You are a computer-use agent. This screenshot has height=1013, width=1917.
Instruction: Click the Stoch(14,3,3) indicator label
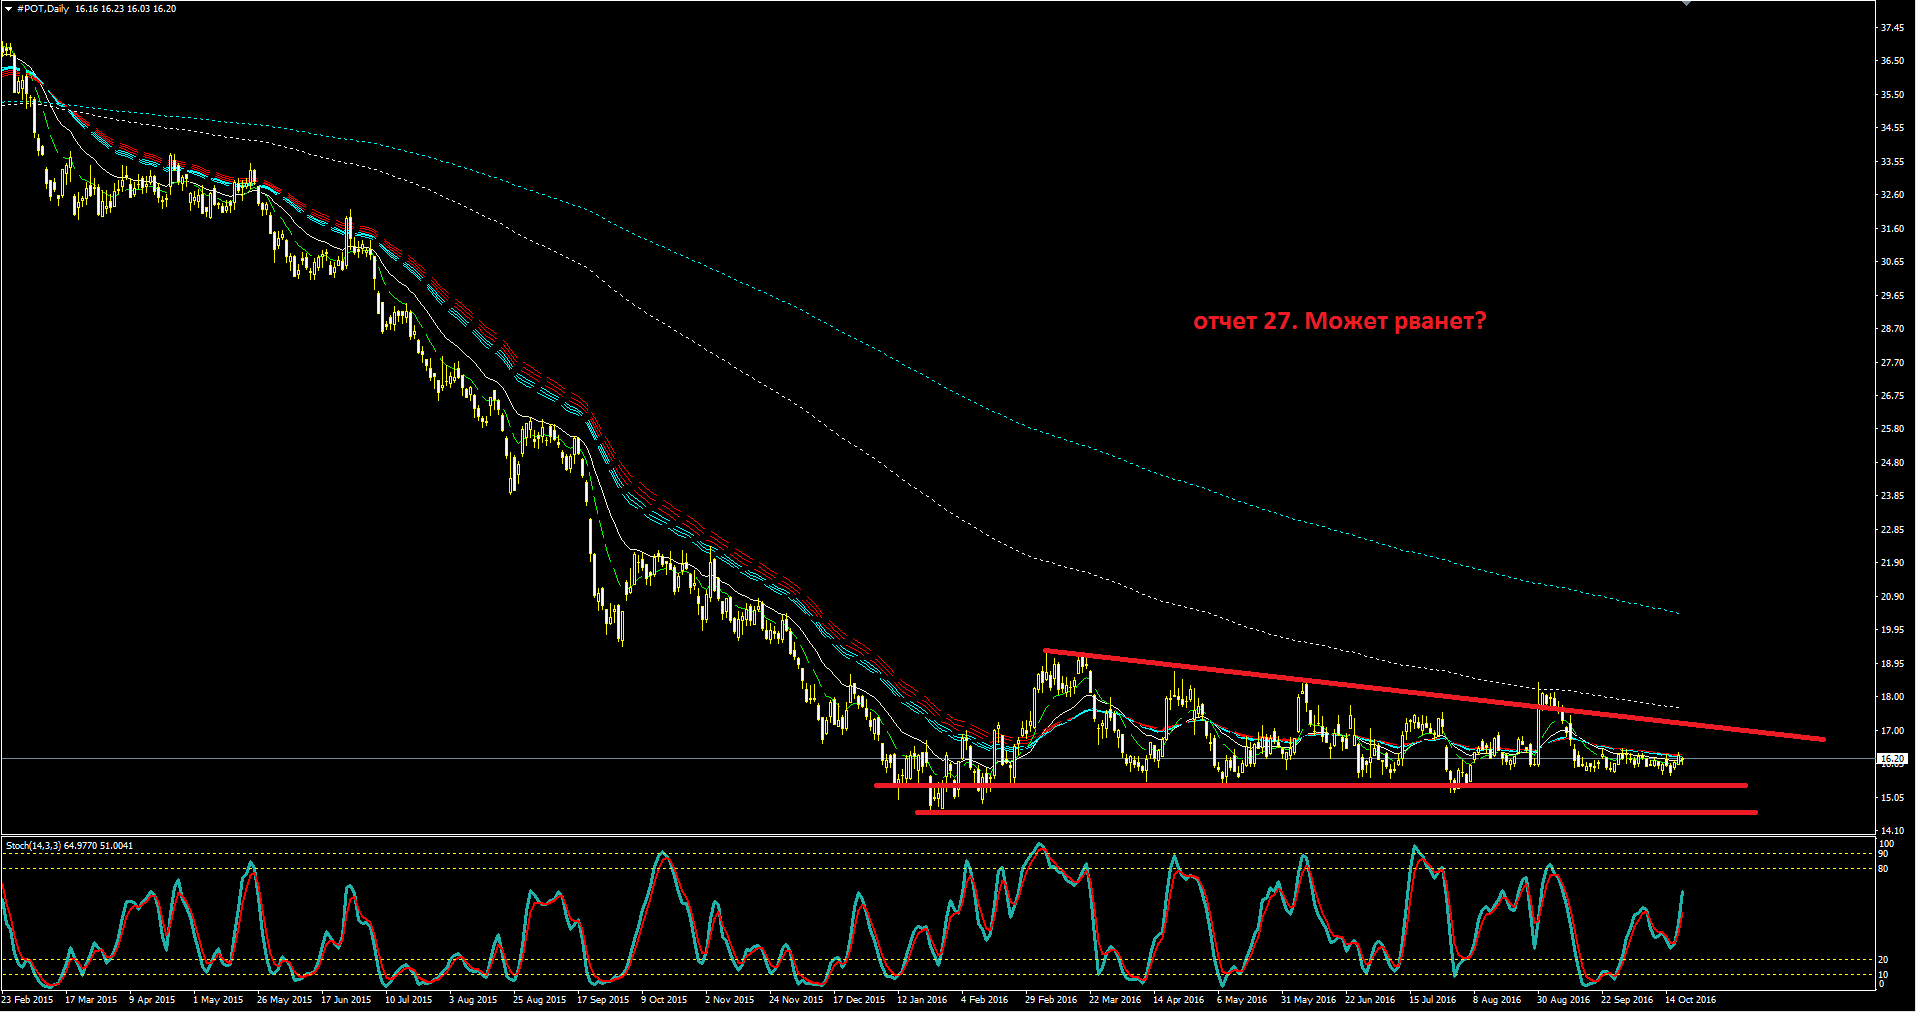69,846
